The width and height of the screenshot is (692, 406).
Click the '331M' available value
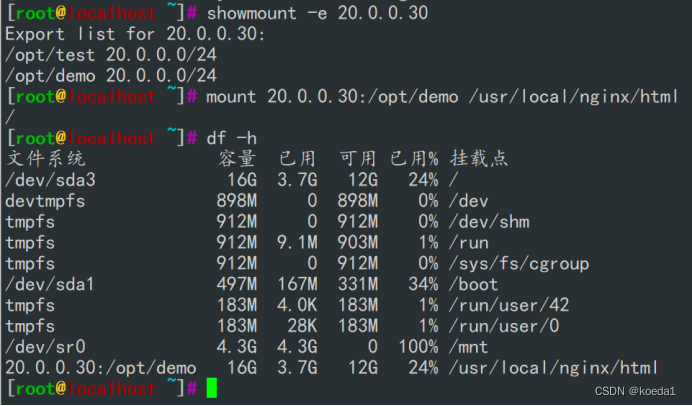click(358, 285)
